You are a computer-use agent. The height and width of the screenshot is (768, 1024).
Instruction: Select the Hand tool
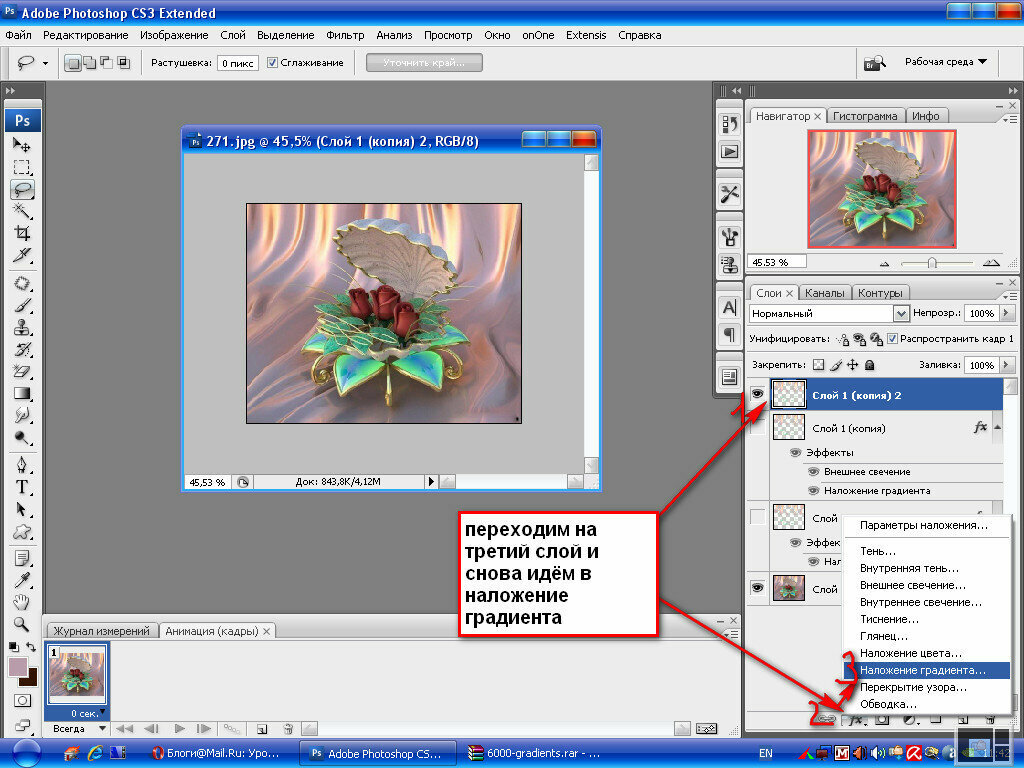(x=22, y=602)
